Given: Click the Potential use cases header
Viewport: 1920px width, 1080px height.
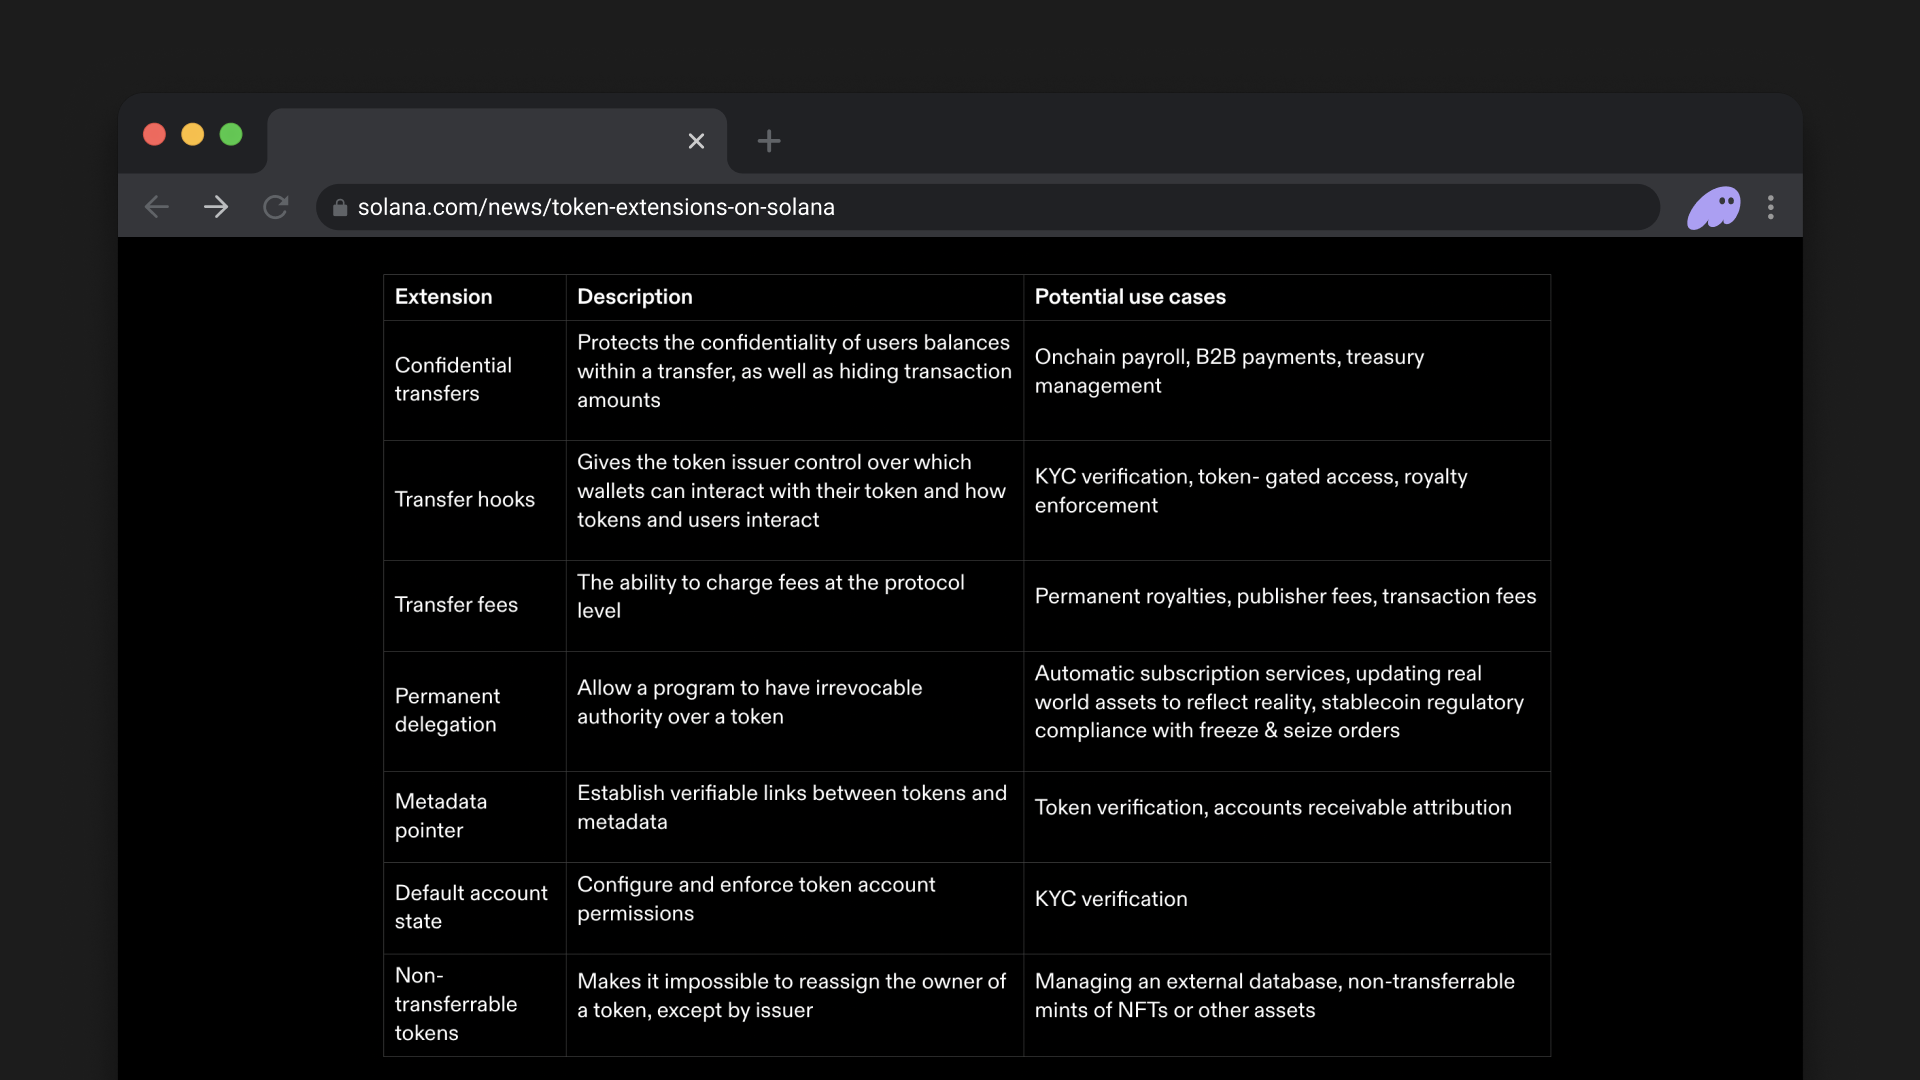Looking at the screenshot, I should pyautogui.click(x=1130, y=297).
